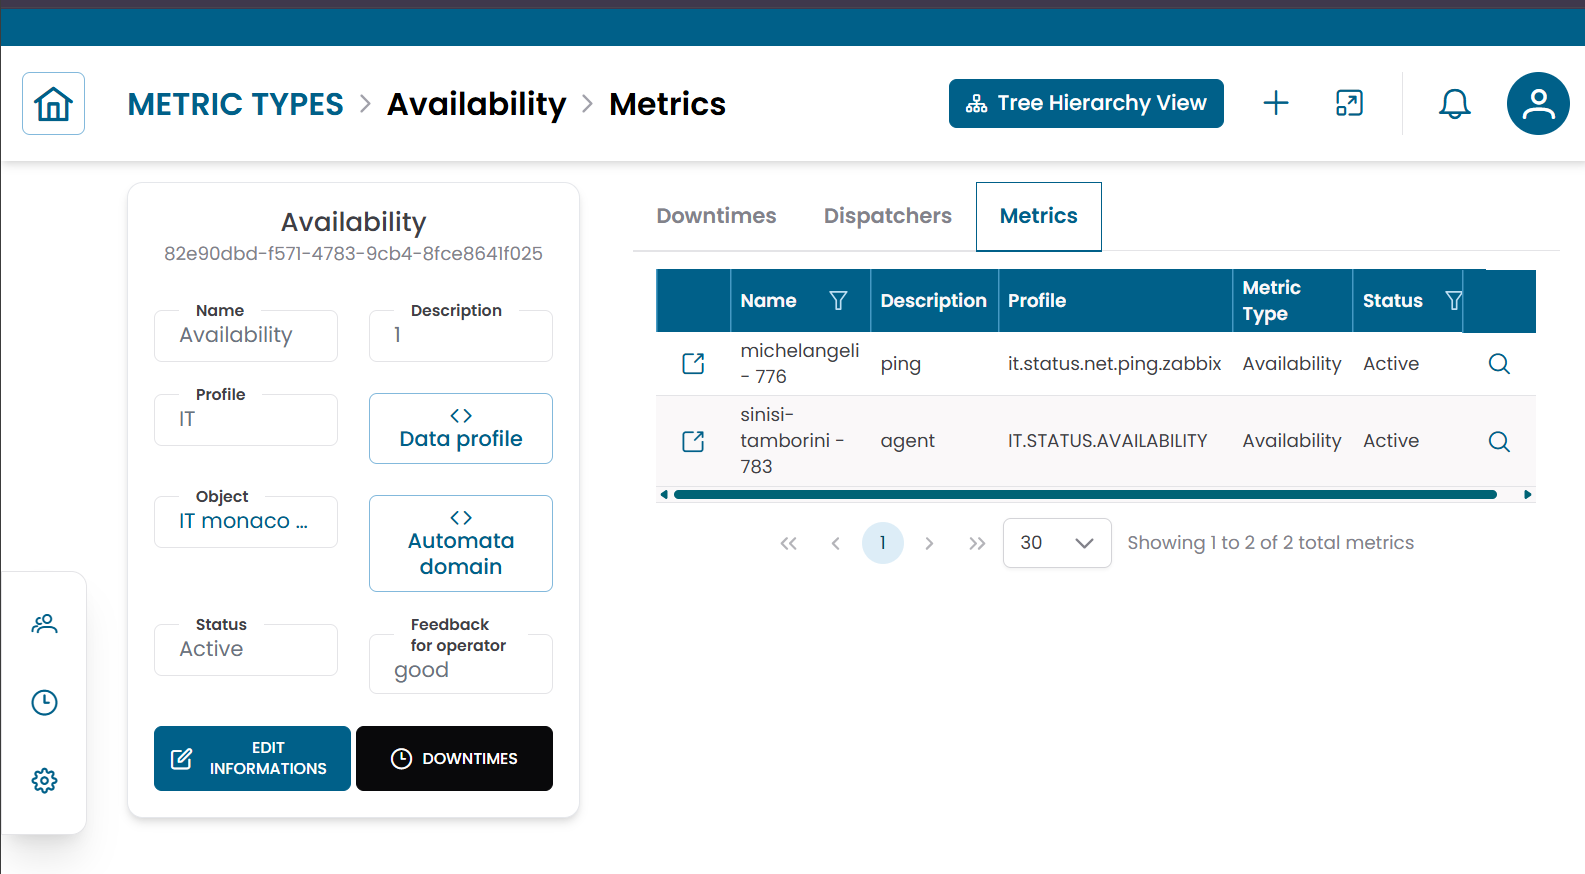Click the Status field showing Active
The image size is (1585, 874).
pyautogui.click(x=246, y=649)
